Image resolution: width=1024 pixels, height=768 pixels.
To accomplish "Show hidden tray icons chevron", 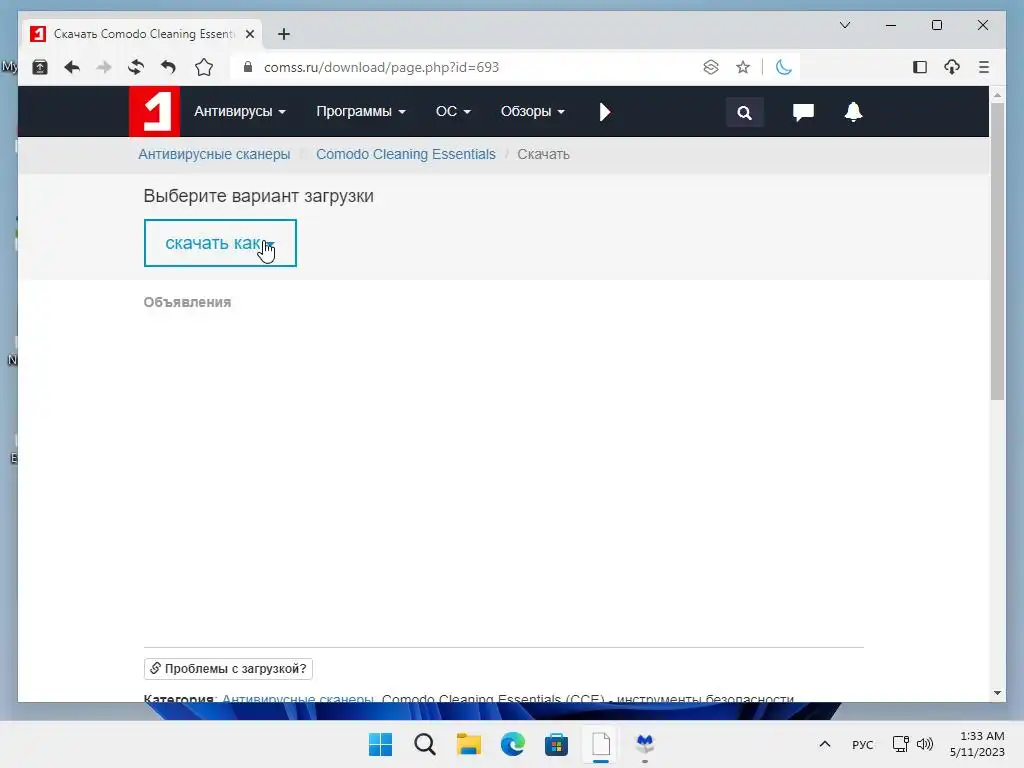I will 825,744.
